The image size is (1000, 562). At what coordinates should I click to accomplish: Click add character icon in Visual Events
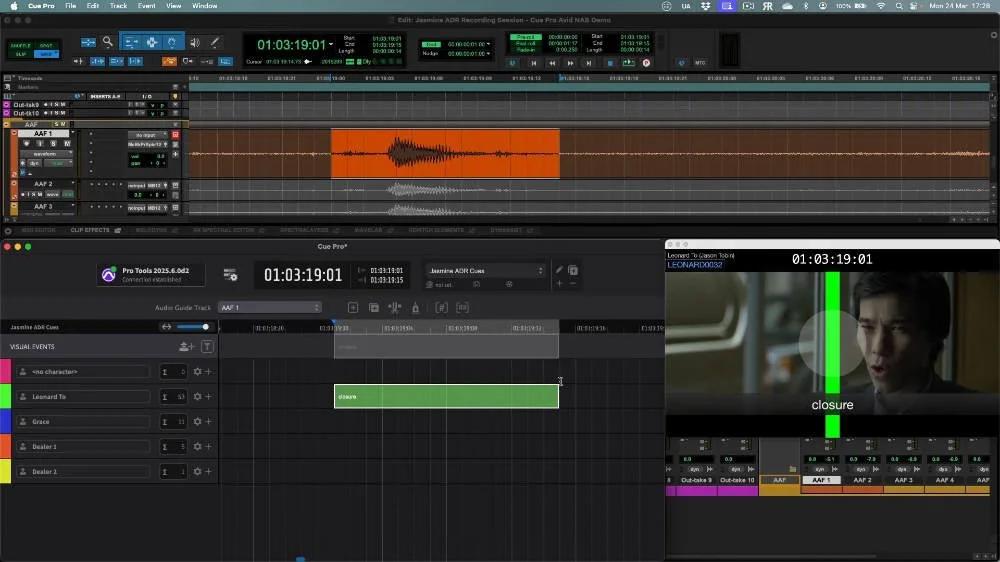(186, 346)
